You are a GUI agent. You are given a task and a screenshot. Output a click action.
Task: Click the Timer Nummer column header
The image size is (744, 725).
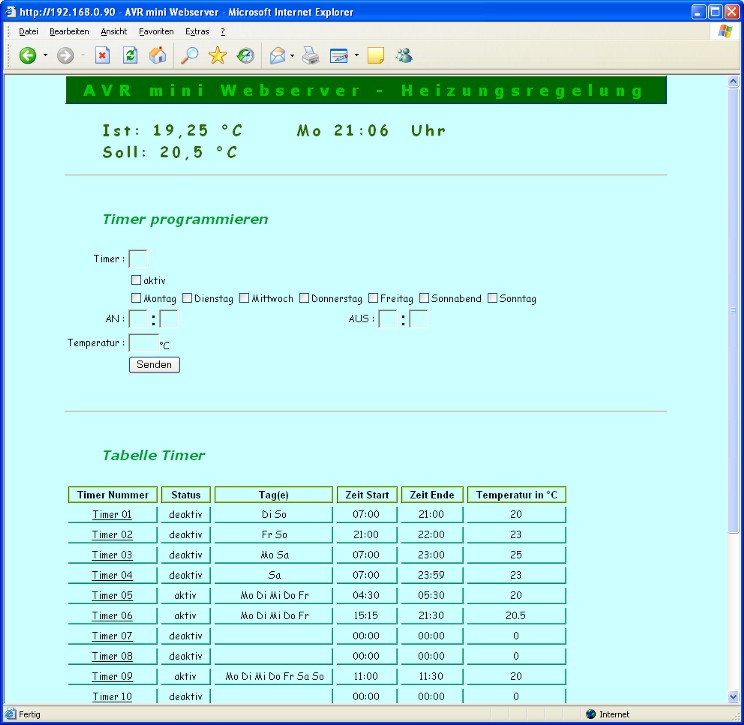coord(112,494)
